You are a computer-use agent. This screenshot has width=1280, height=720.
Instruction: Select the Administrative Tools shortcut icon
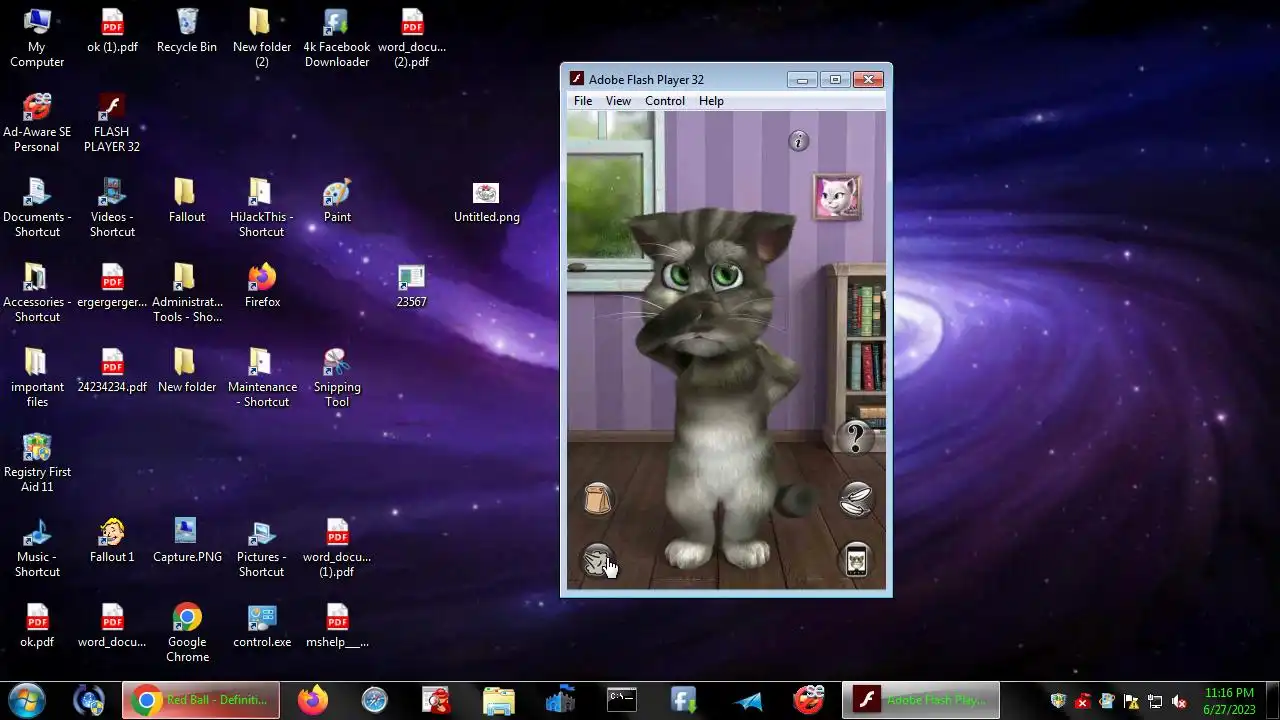tap(187, 293)
